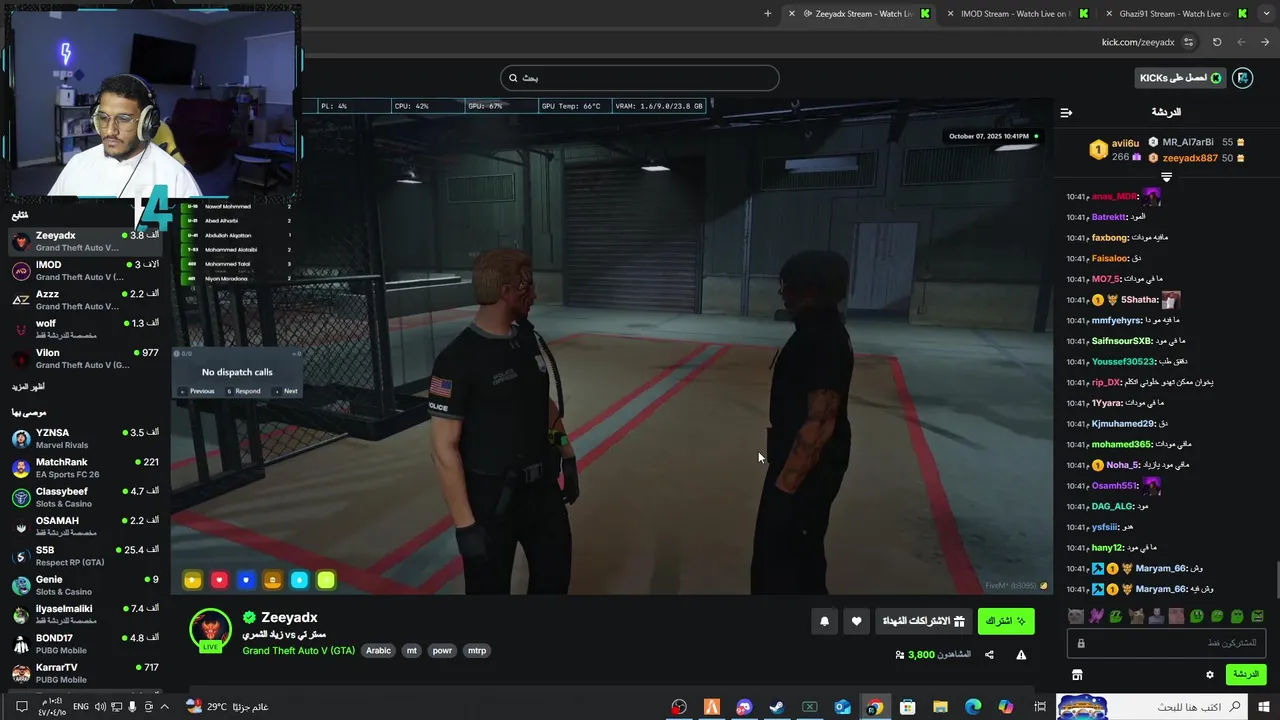Switch to Ghazi91 Stream tab
1280x720 pixels.
[1173, 14]
